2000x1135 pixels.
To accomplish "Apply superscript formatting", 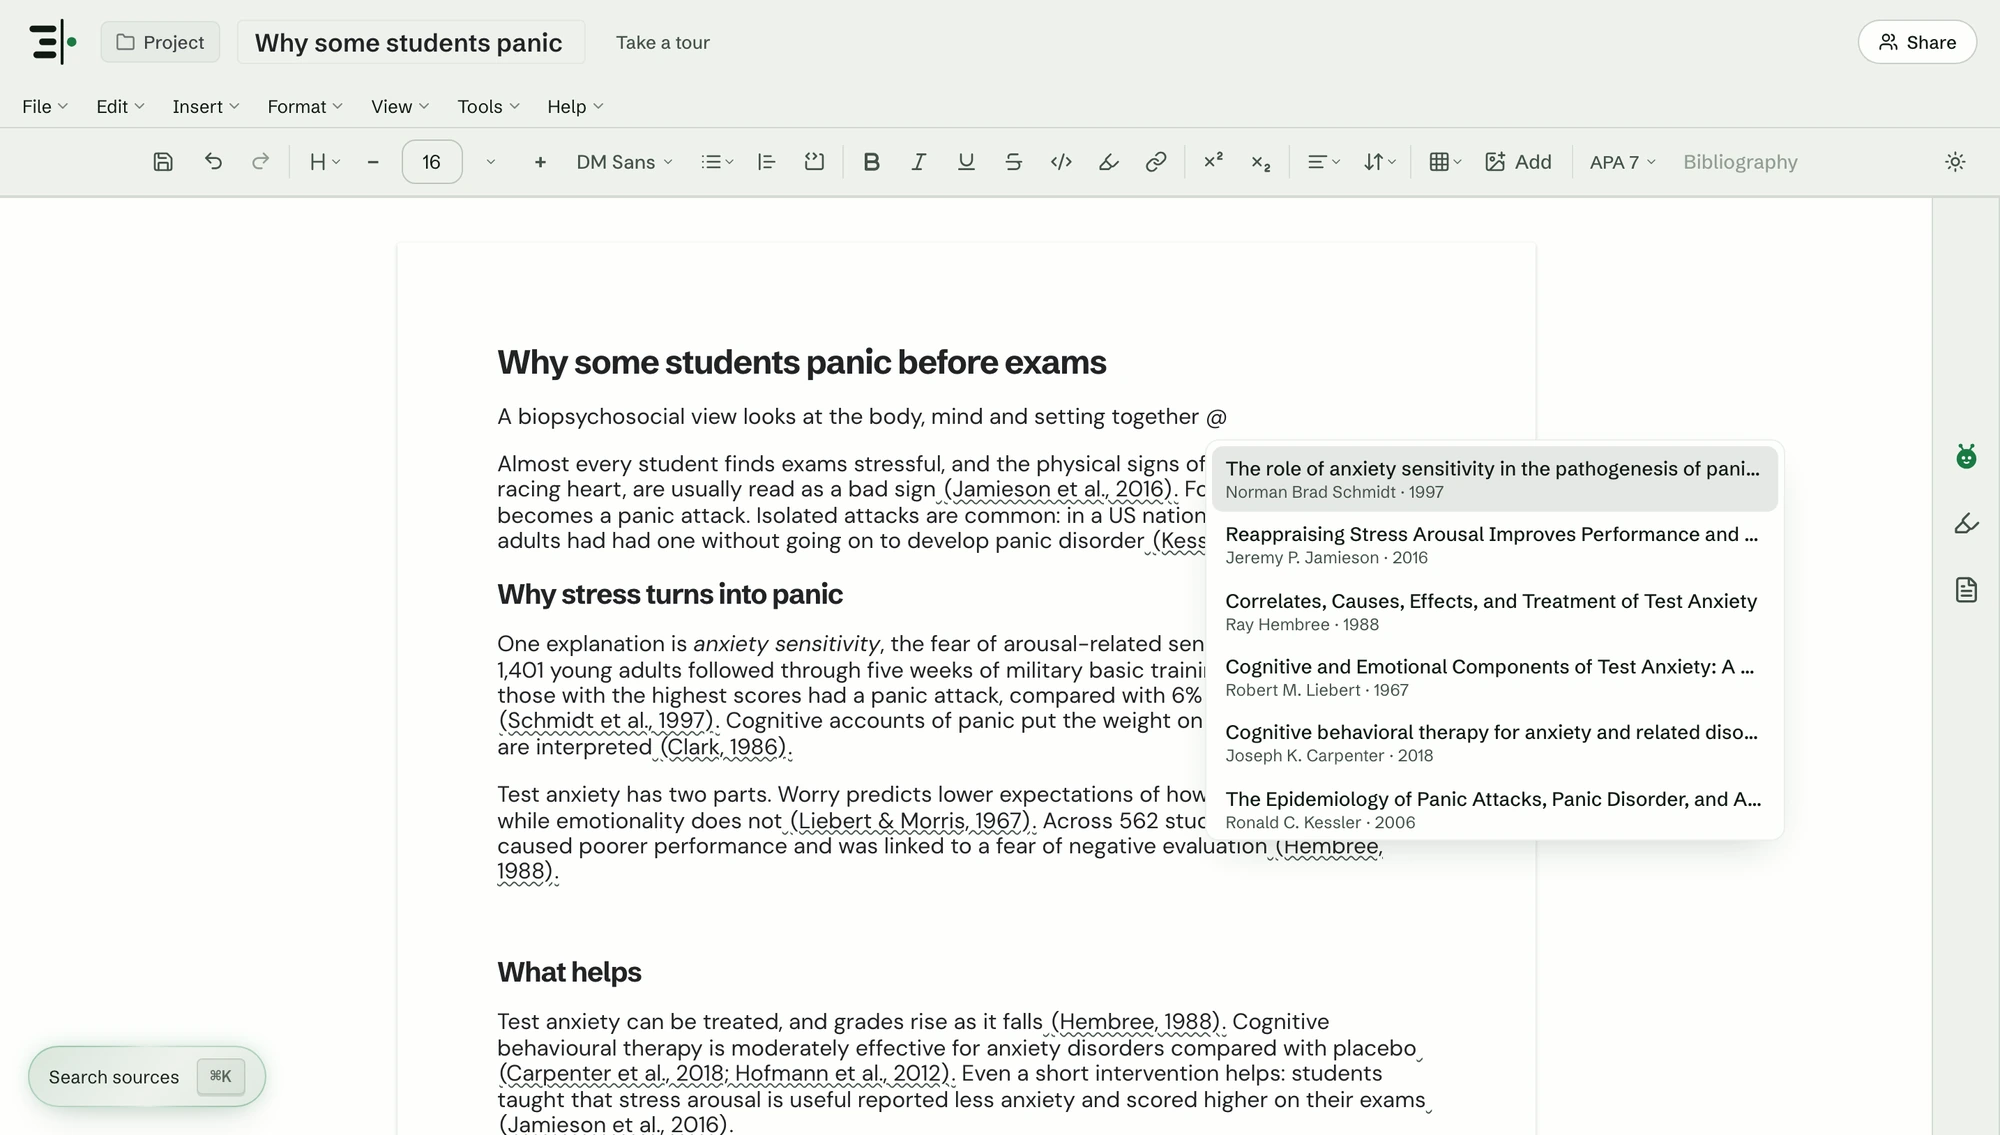I will (x=1213, y=162).
